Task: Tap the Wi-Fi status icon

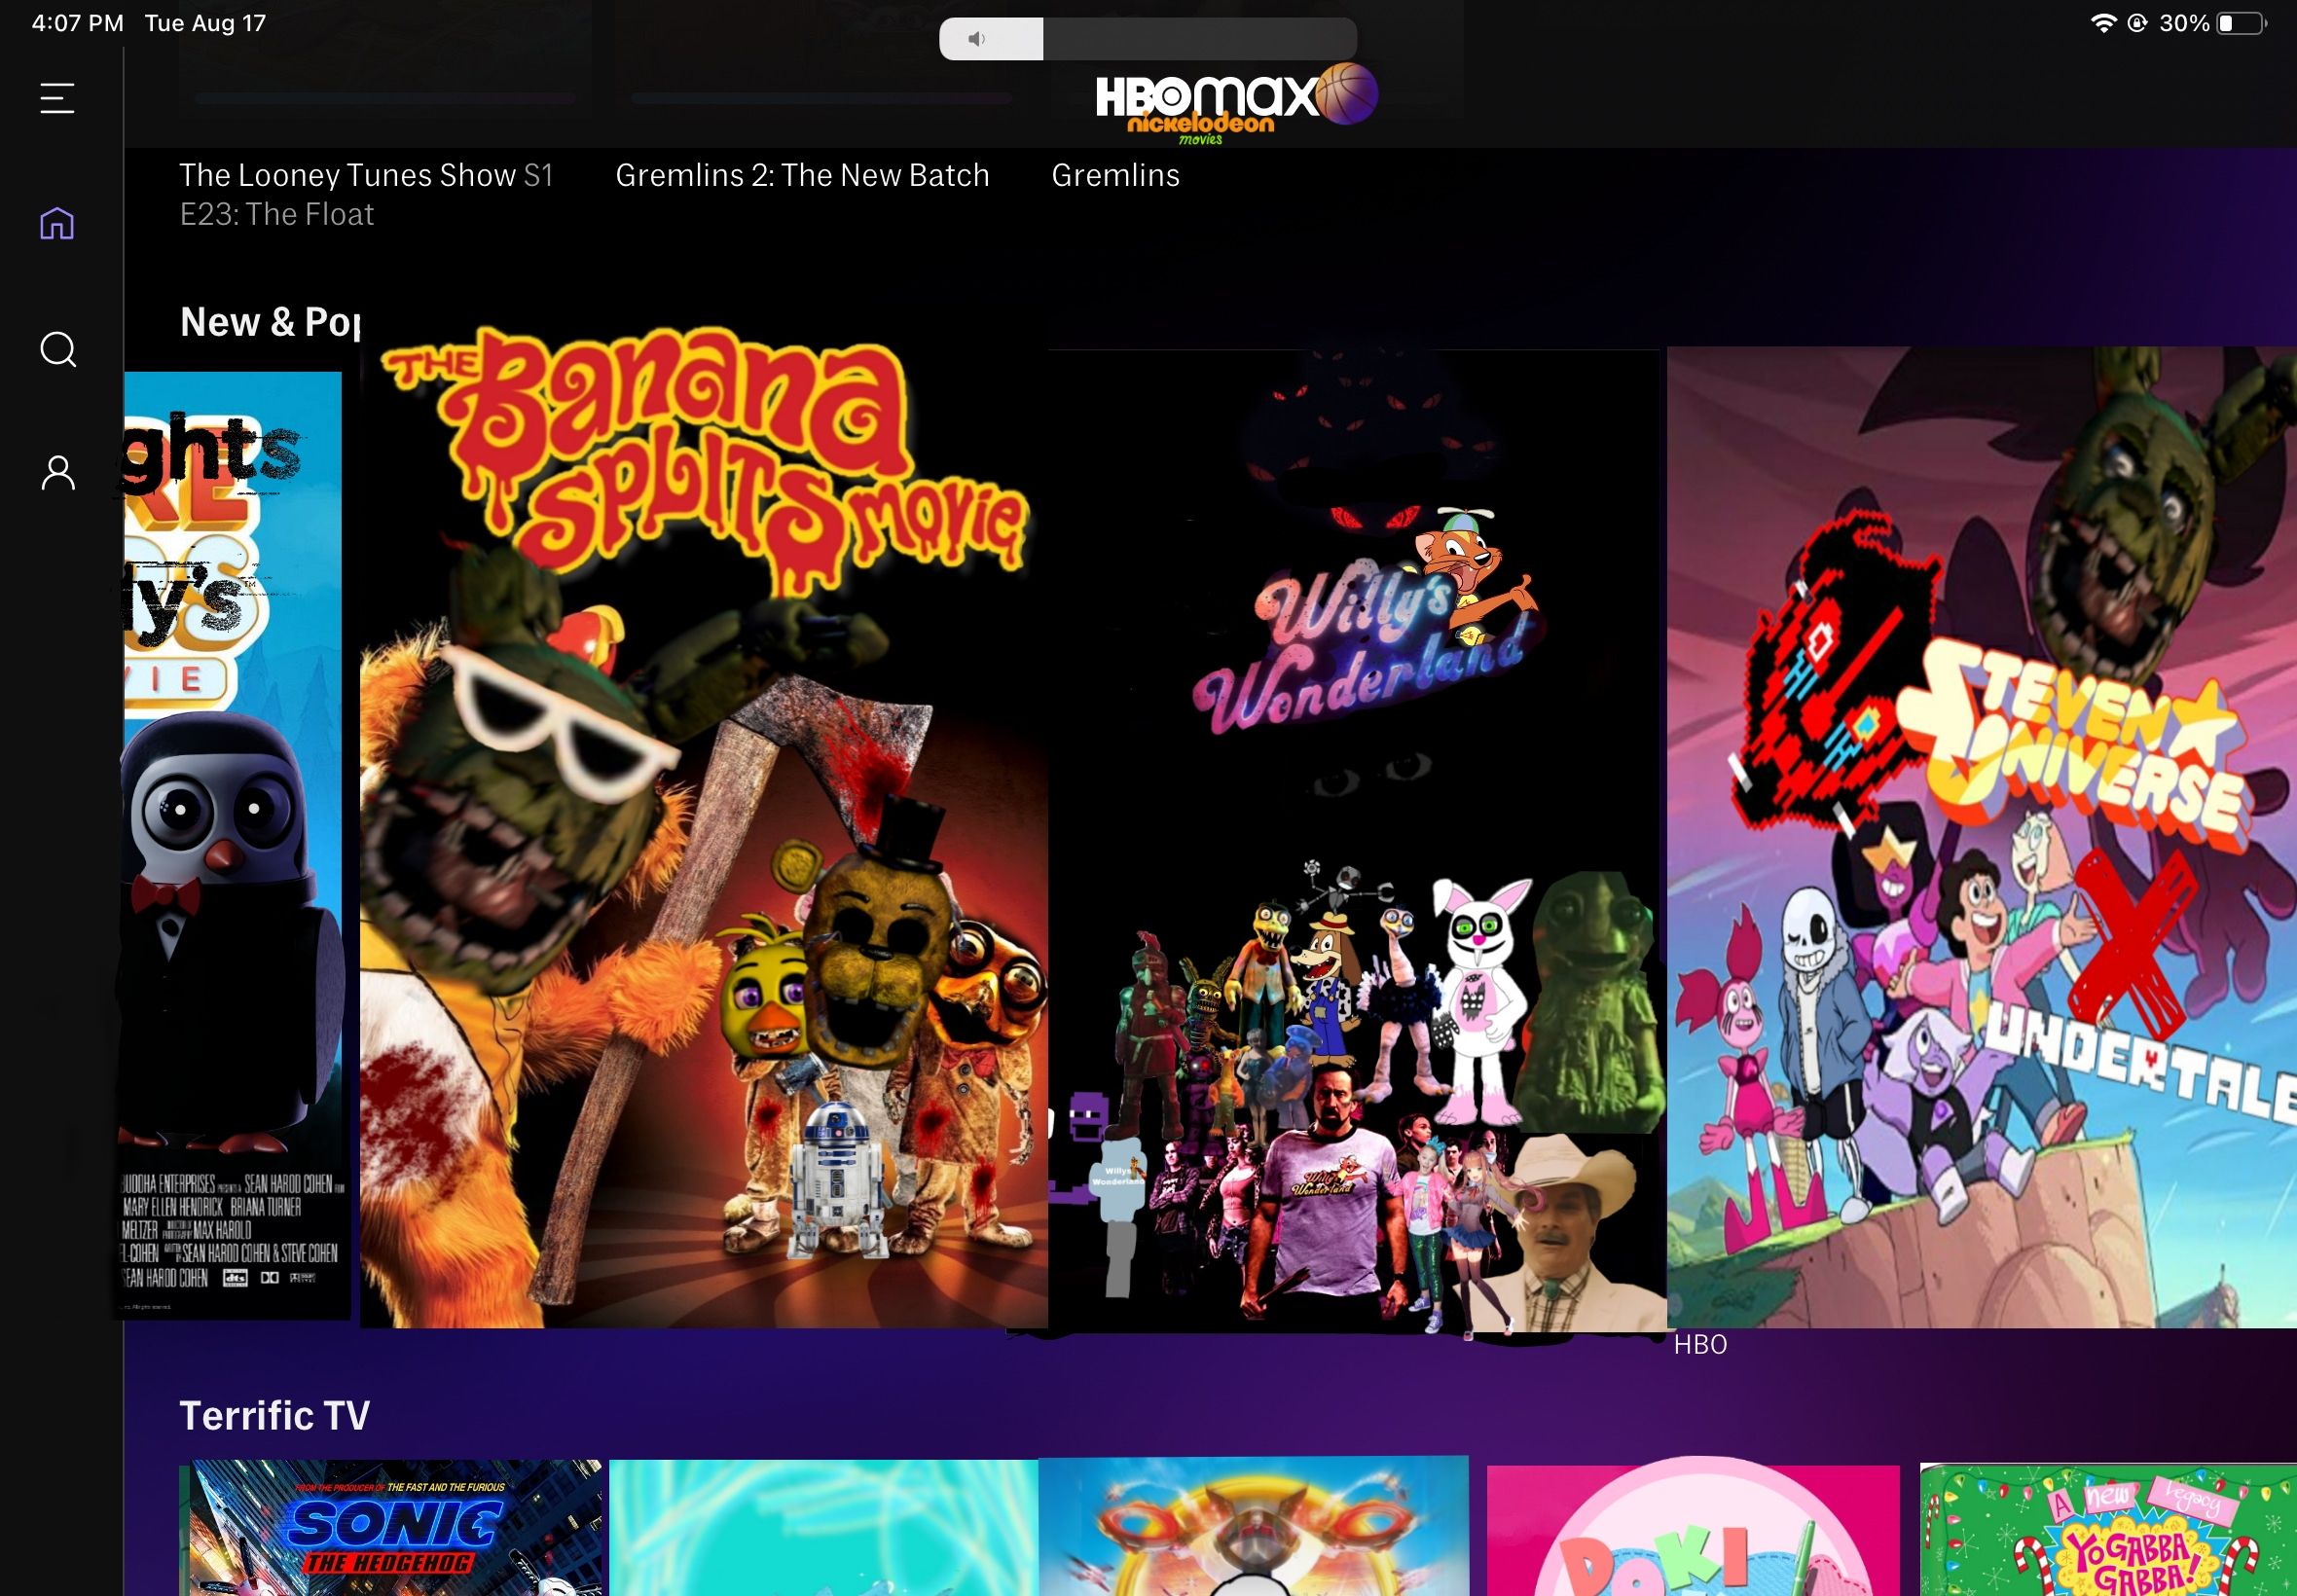Action: [x=2104, y=23]
